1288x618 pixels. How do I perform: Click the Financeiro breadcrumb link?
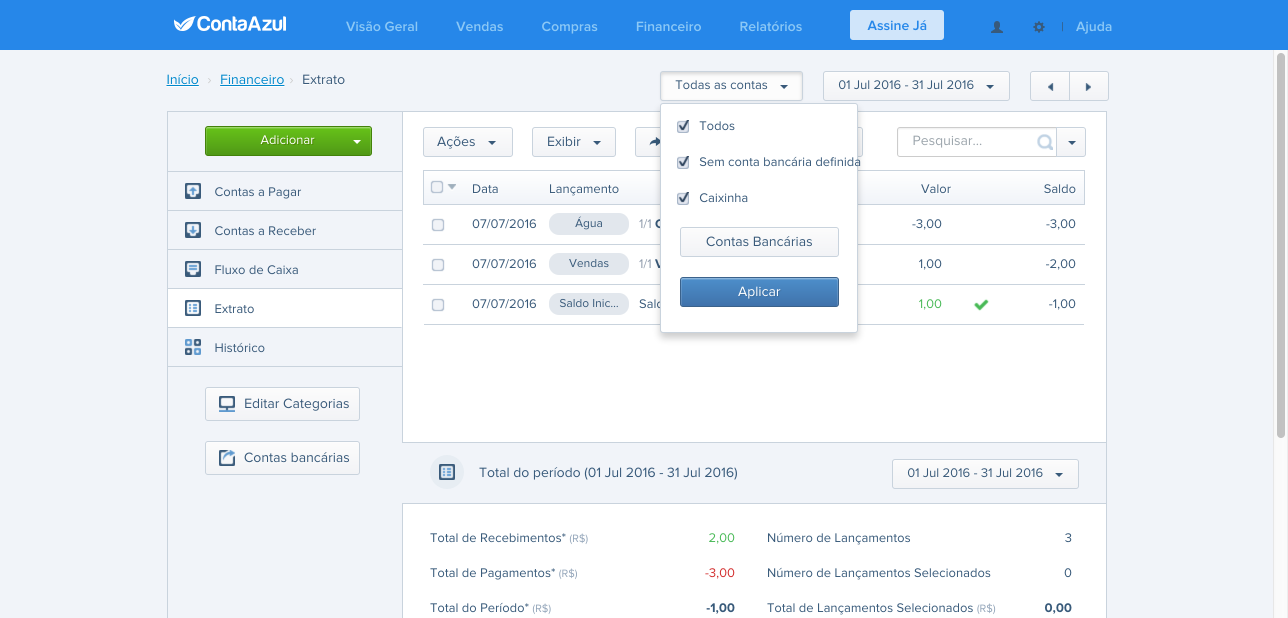(x=252, y=79)
